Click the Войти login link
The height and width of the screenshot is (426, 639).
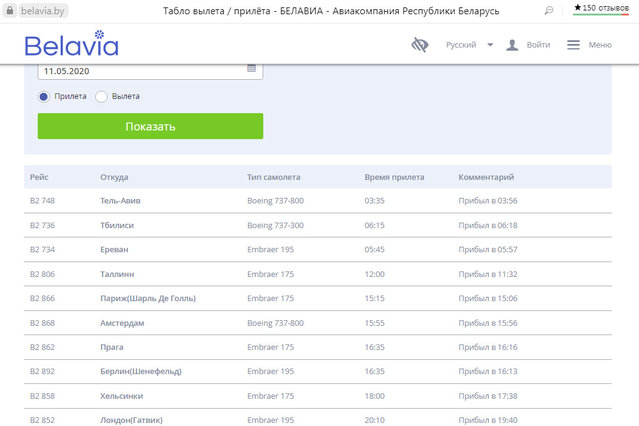click(x=538, y=45)
